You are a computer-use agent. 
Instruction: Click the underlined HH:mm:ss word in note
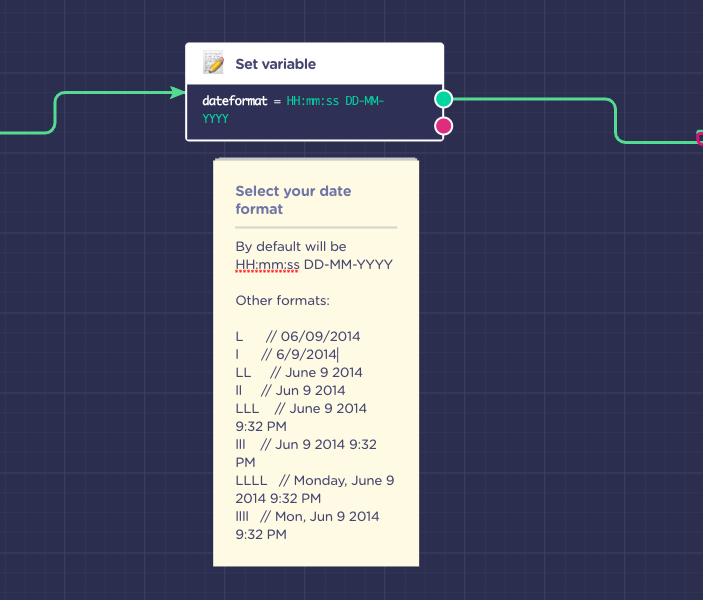[x=267, y=265]
